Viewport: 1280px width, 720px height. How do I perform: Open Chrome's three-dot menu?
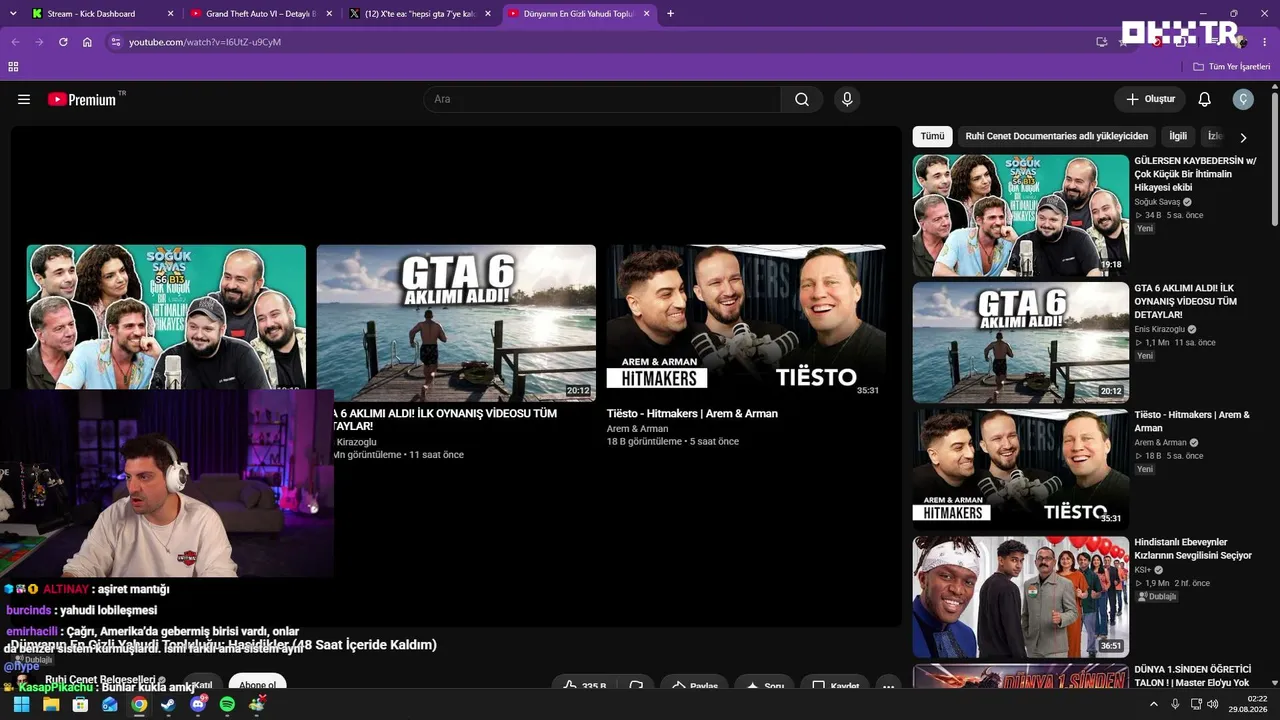pyautogui.click(x=1265, y=42)
